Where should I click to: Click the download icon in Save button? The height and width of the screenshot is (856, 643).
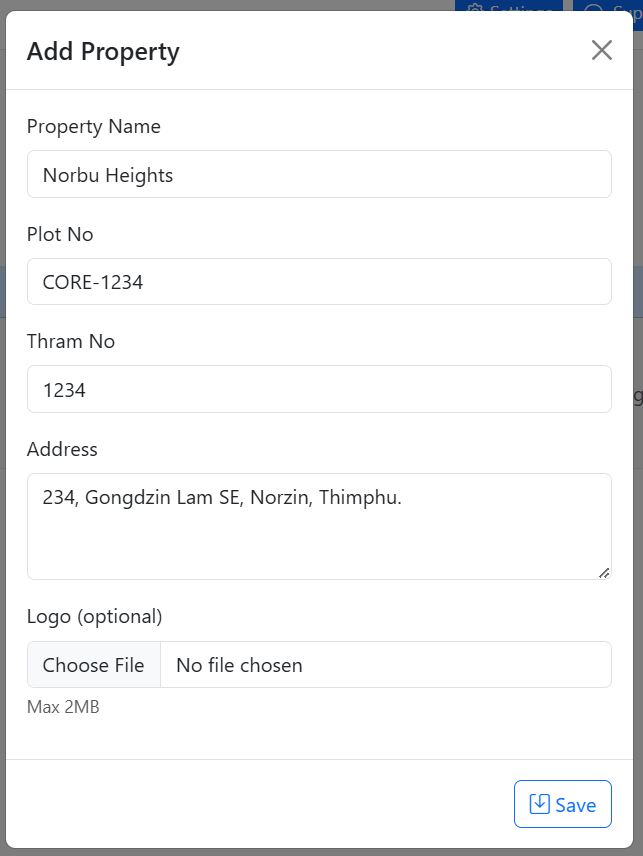(539, 804)
